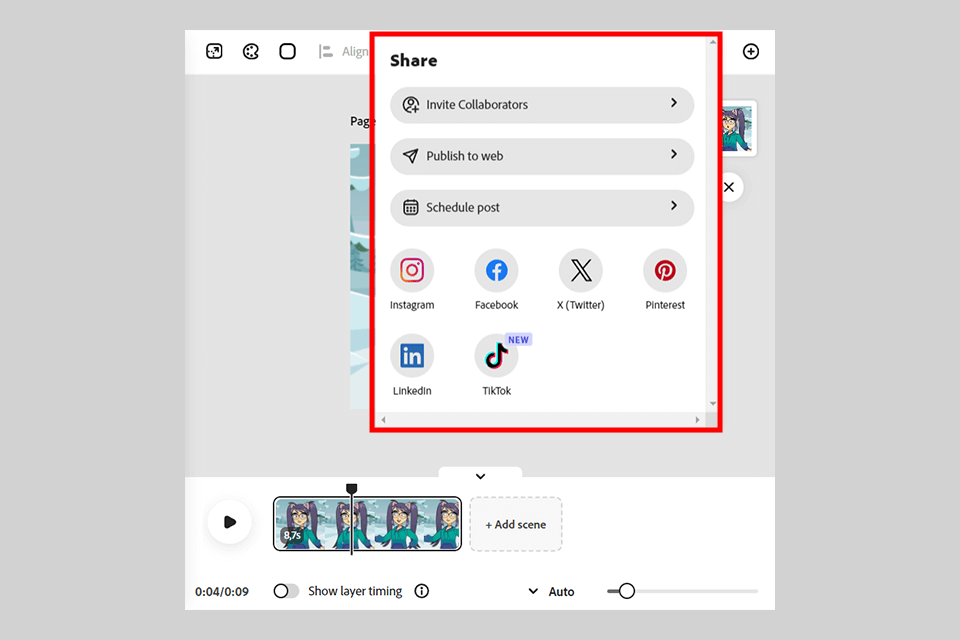The height and width of the screenshot is (640, 960).
Task: Open the color theme palette icon
Action: click(251, 51)
